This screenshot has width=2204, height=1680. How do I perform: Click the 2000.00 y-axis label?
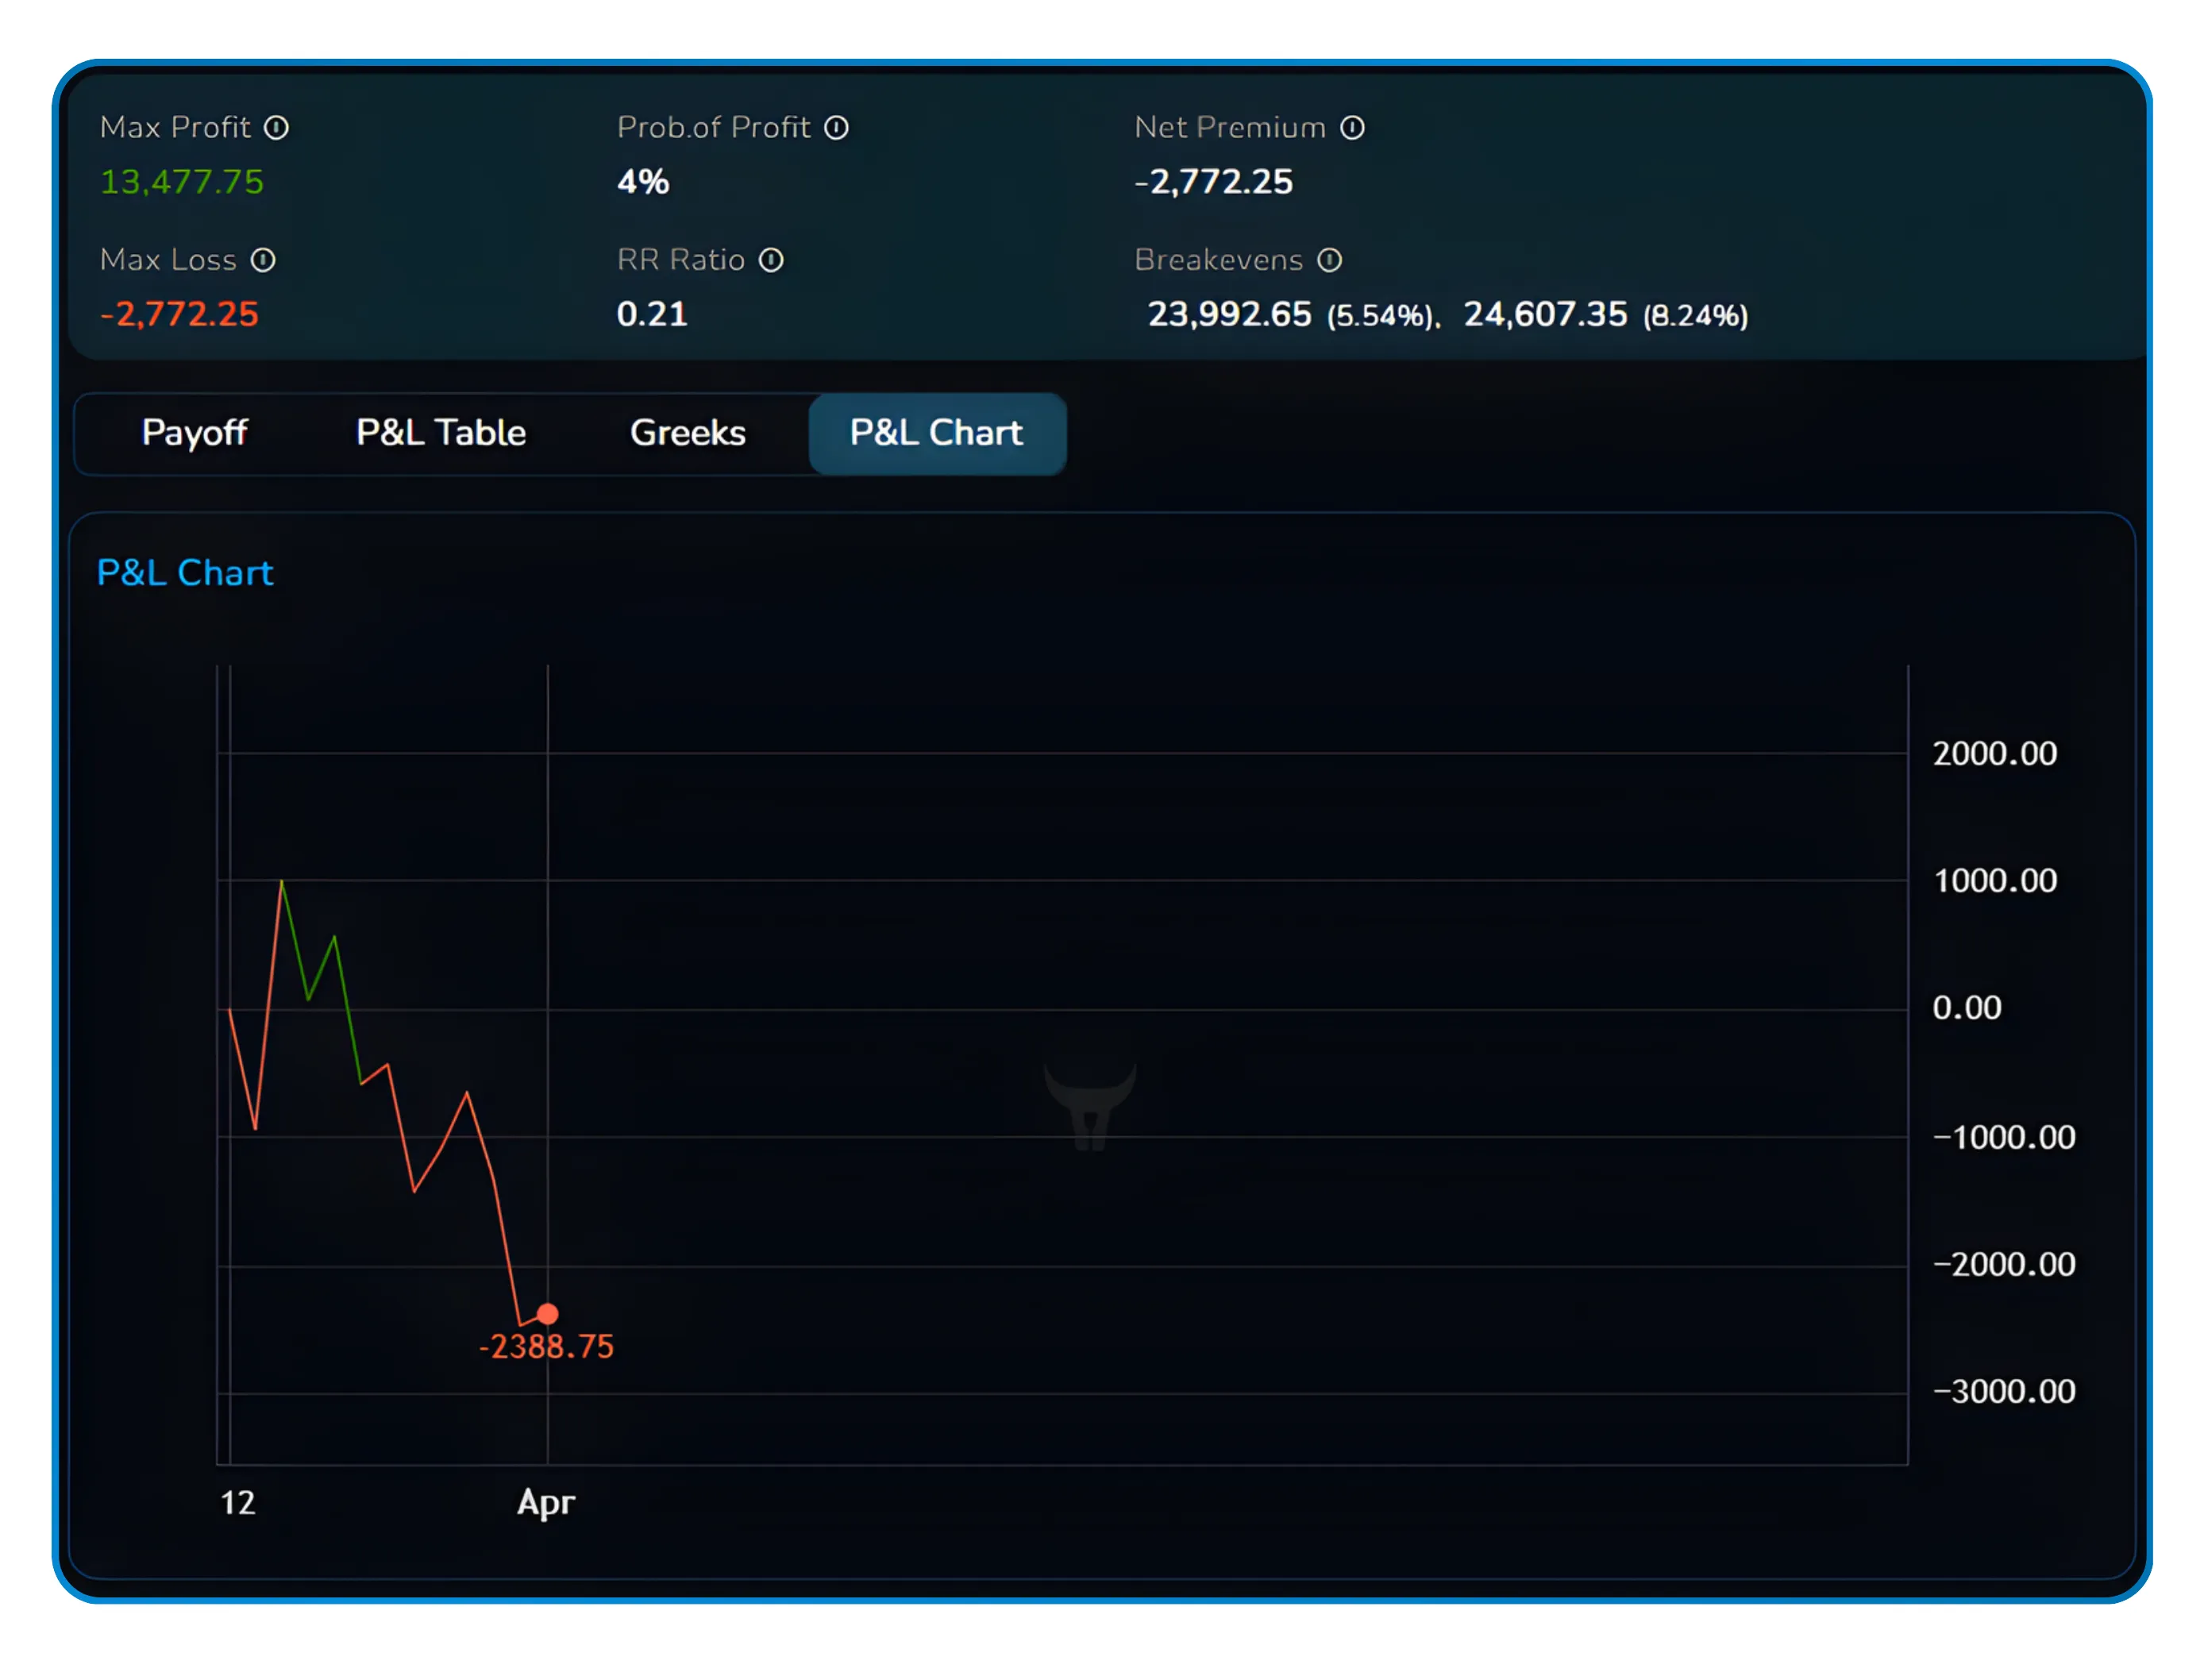tap(1994, 753)
